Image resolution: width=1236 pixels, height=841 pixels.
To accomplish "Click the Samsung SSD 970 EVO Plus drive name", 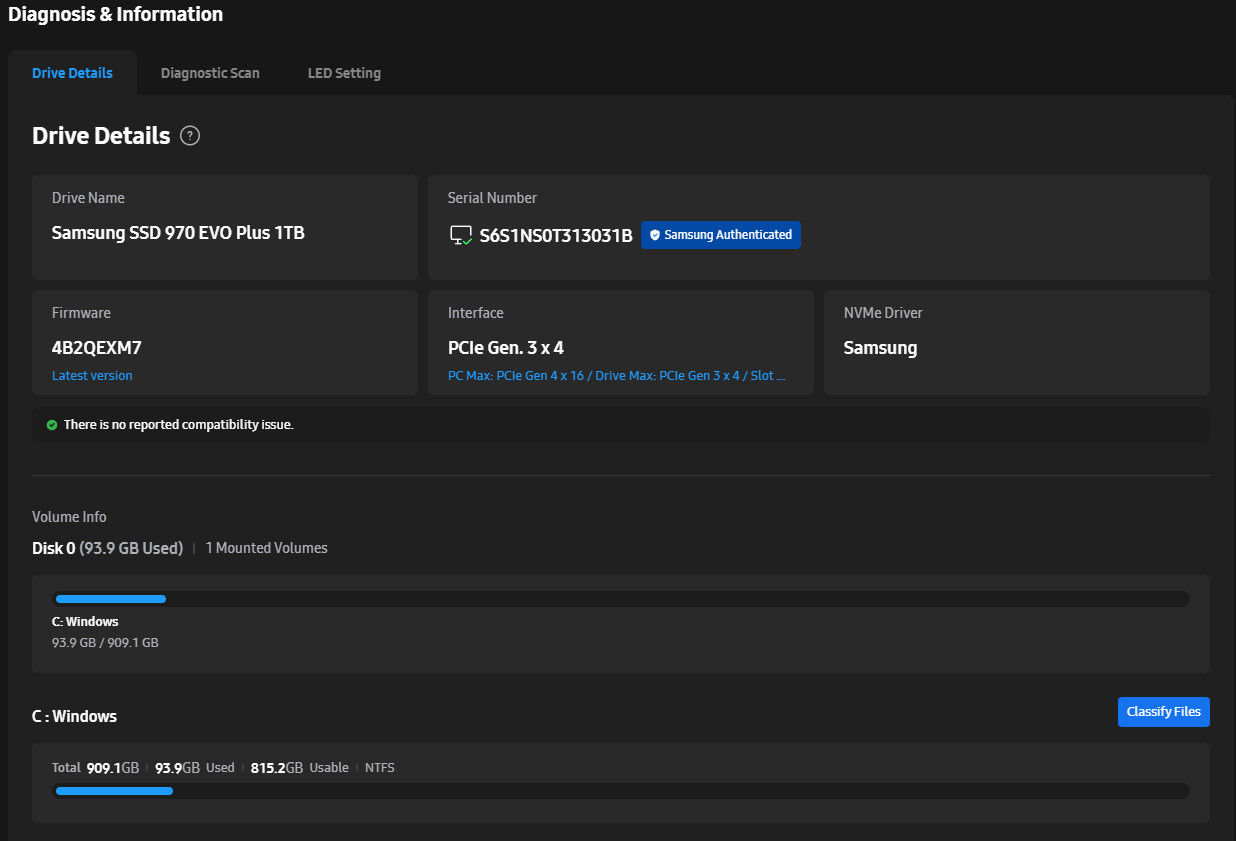I will [x=178, y=233].
